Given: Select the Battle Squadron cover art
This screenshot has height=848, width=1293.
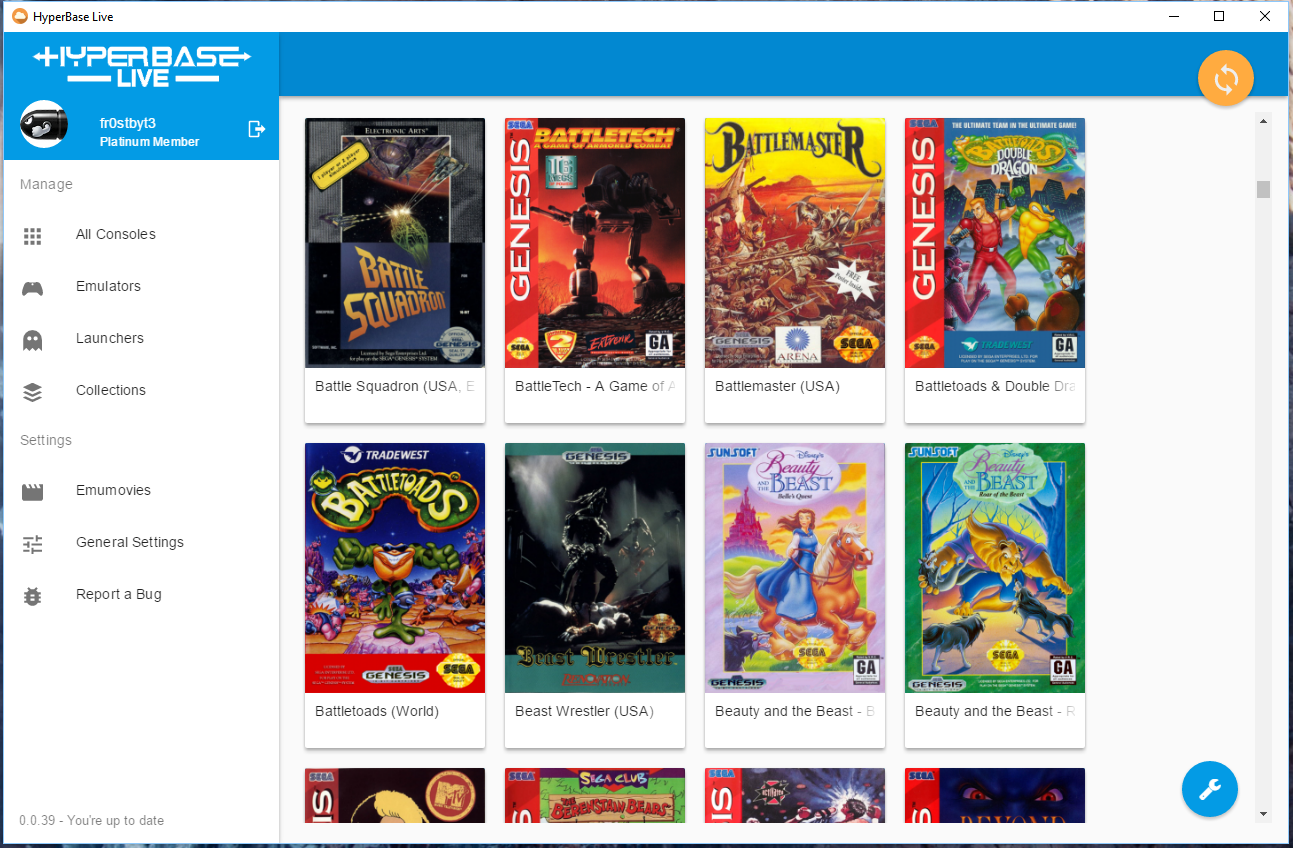Looking at the screenshot, I should click(x=395, y=243).
